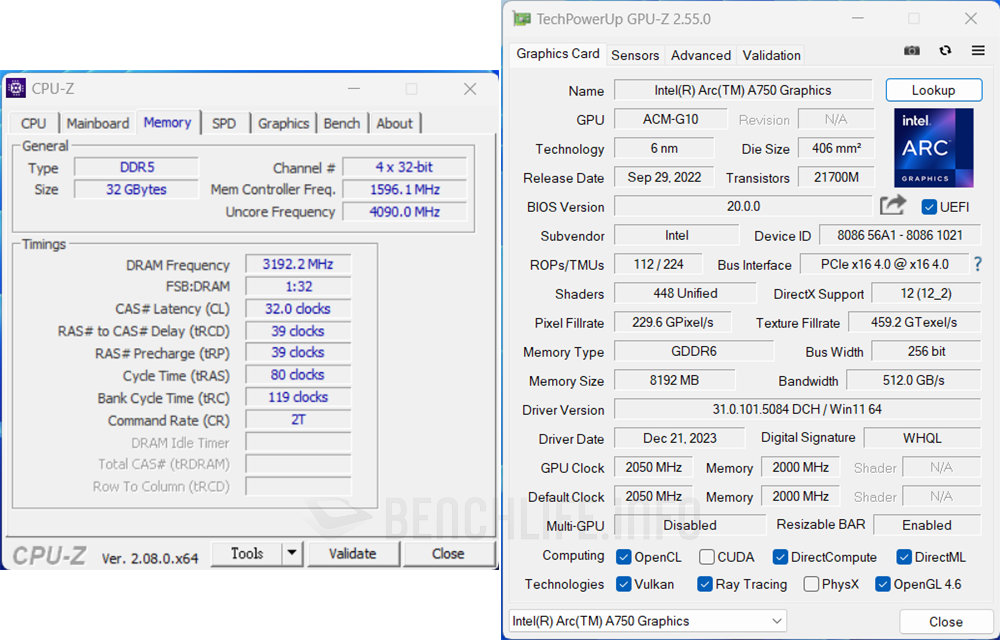Image resolution: width=1000 pixels, height=640 pixels.
Task: Click the FSB:DRAM value 1:32
Action: click(298, 286)
